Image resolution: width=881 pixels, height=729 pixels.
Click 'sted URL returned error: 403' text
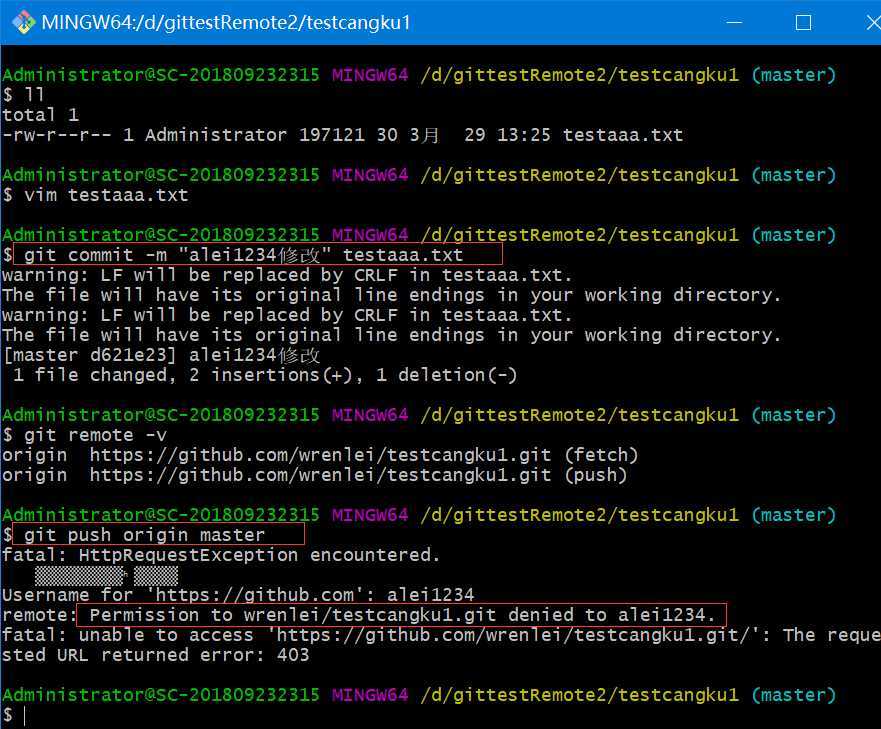[x=156, y=655]
